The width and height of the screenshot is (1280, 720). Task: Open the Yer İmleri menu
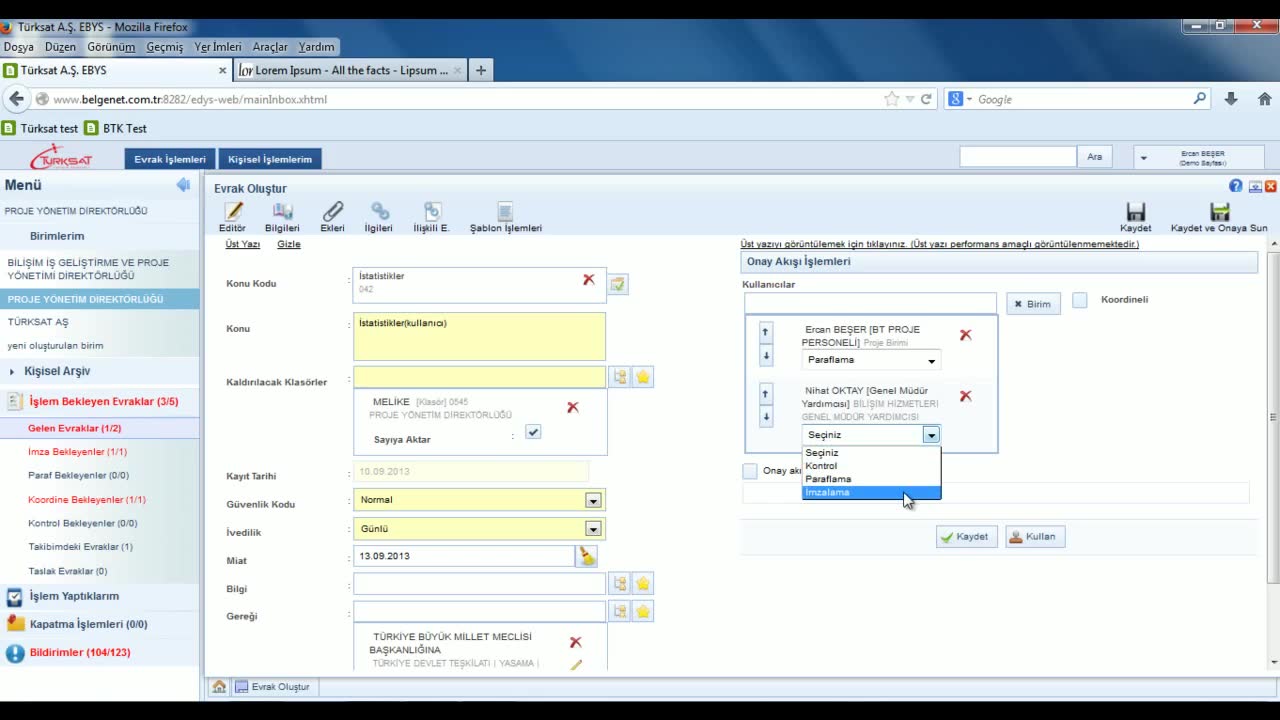coord(217,47)
